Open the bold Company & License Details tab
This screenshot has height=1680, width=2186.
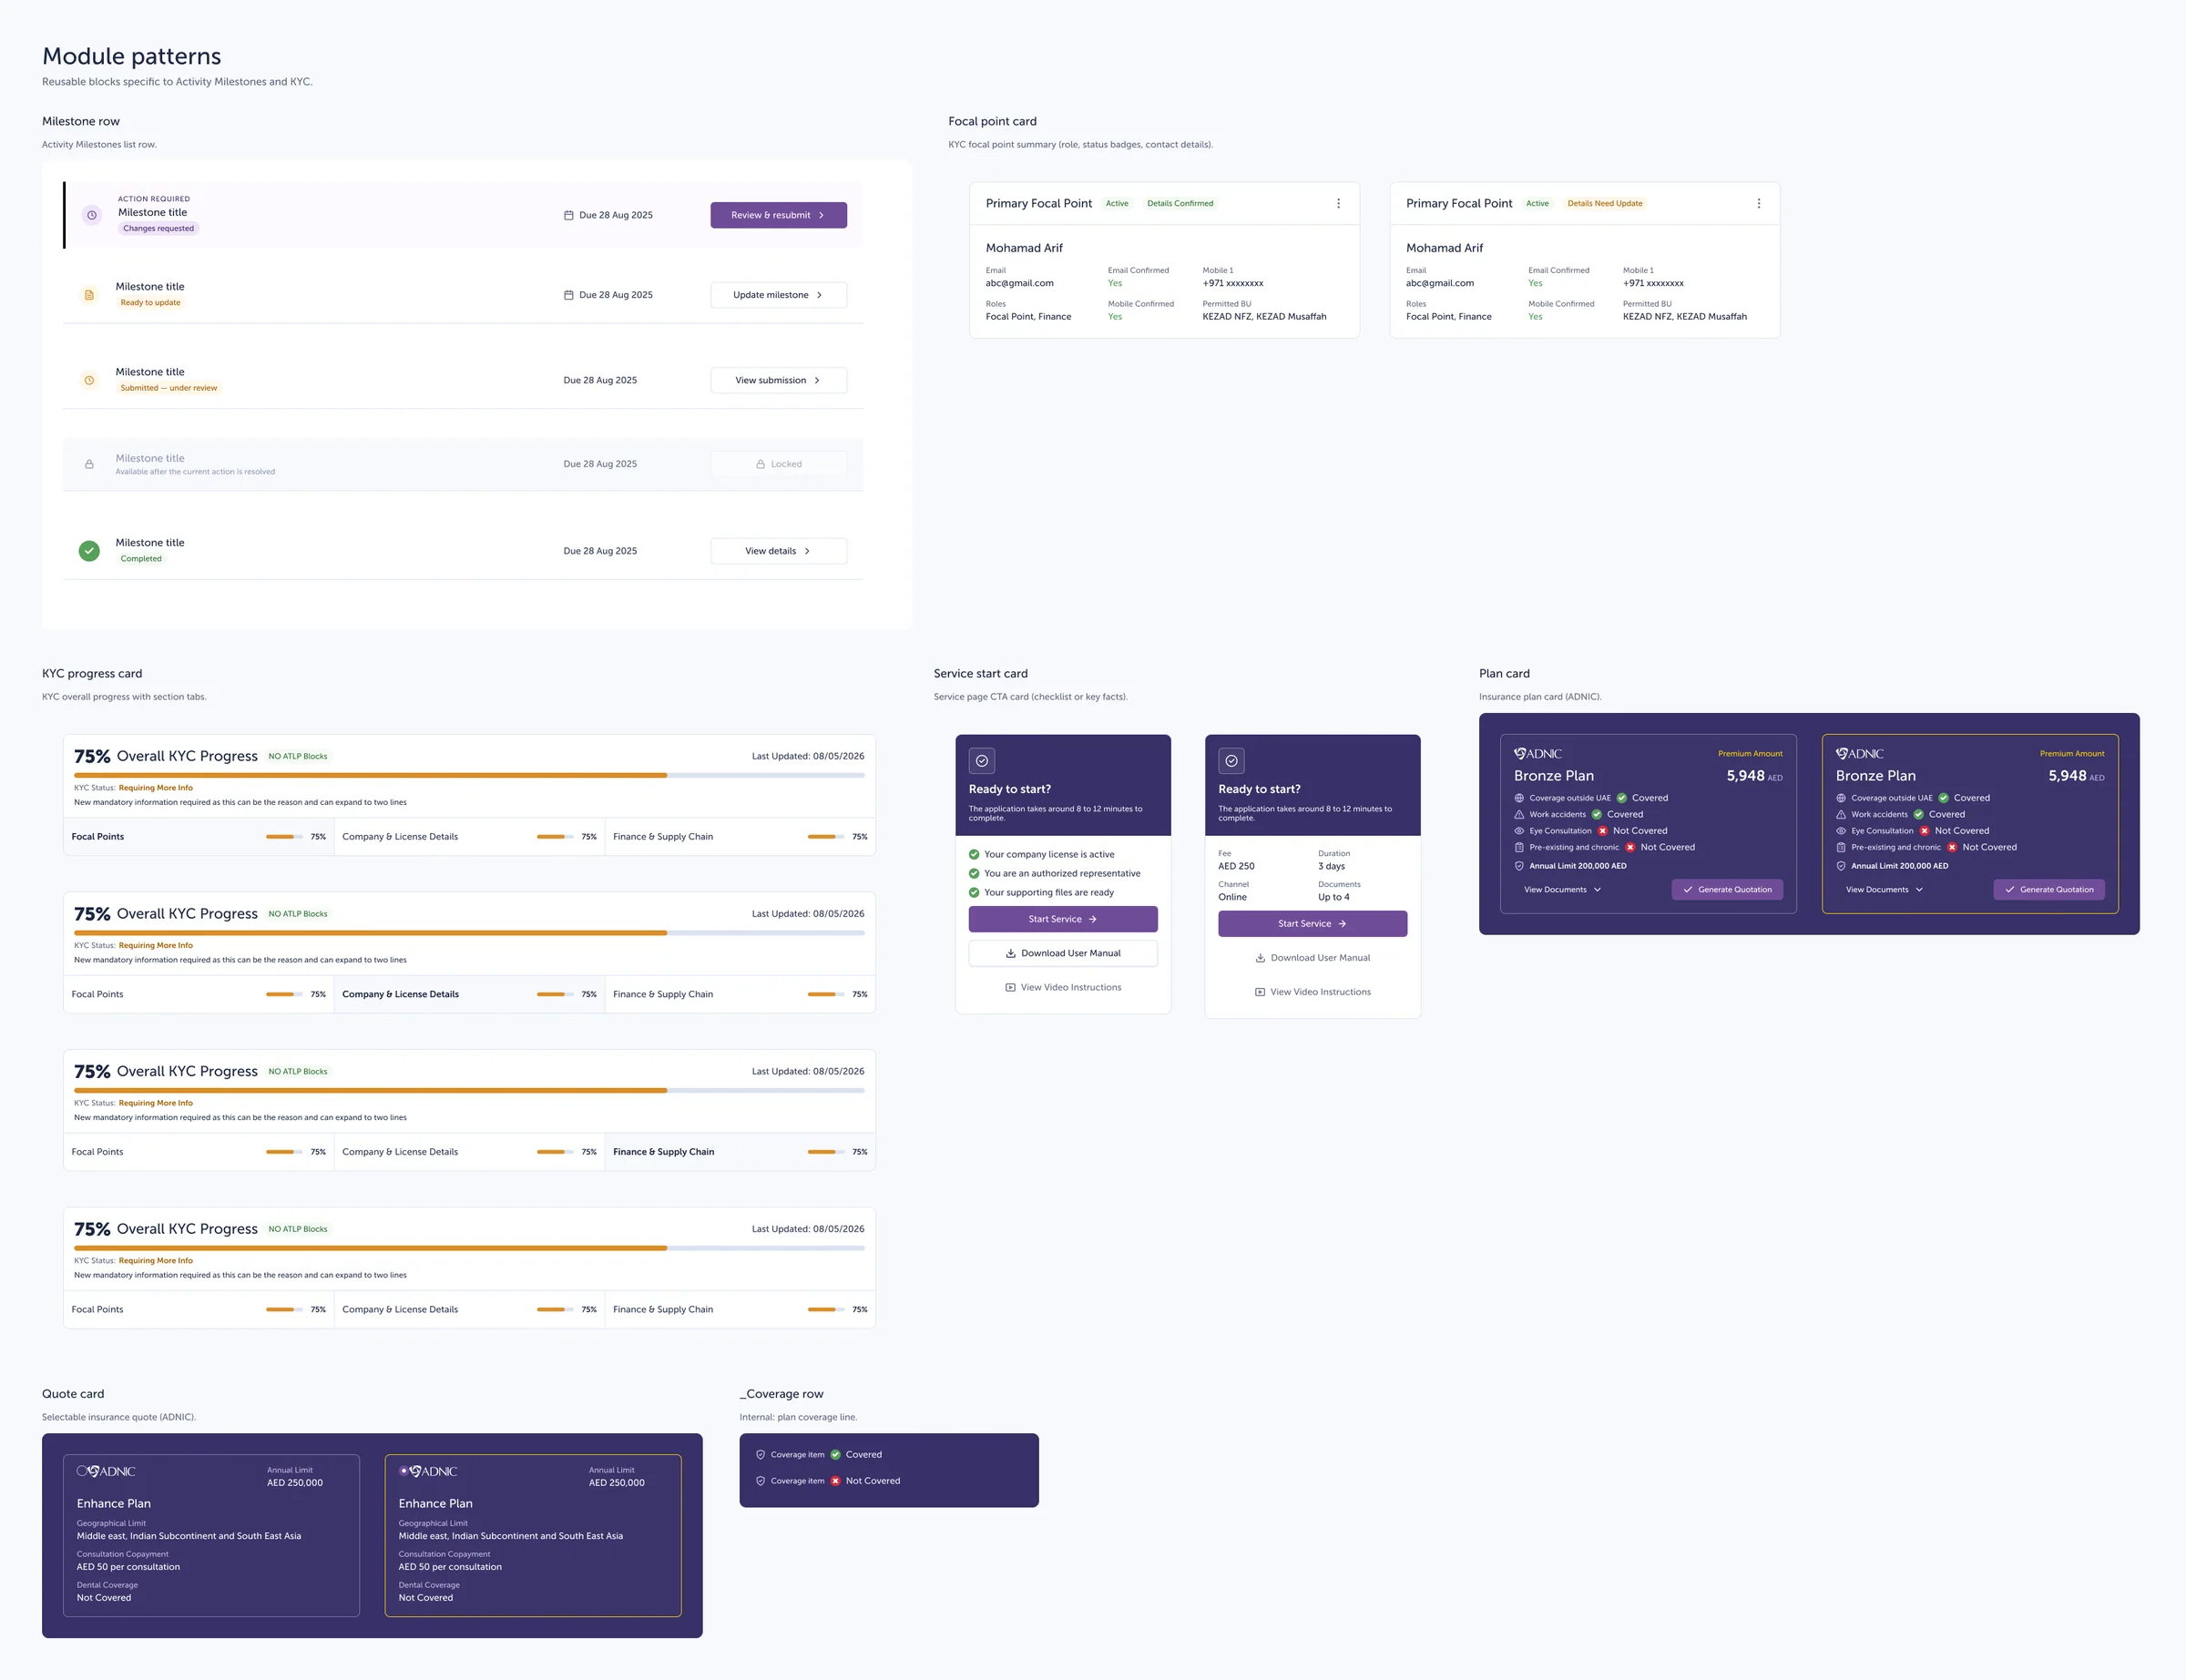click(x=469, y=994)
